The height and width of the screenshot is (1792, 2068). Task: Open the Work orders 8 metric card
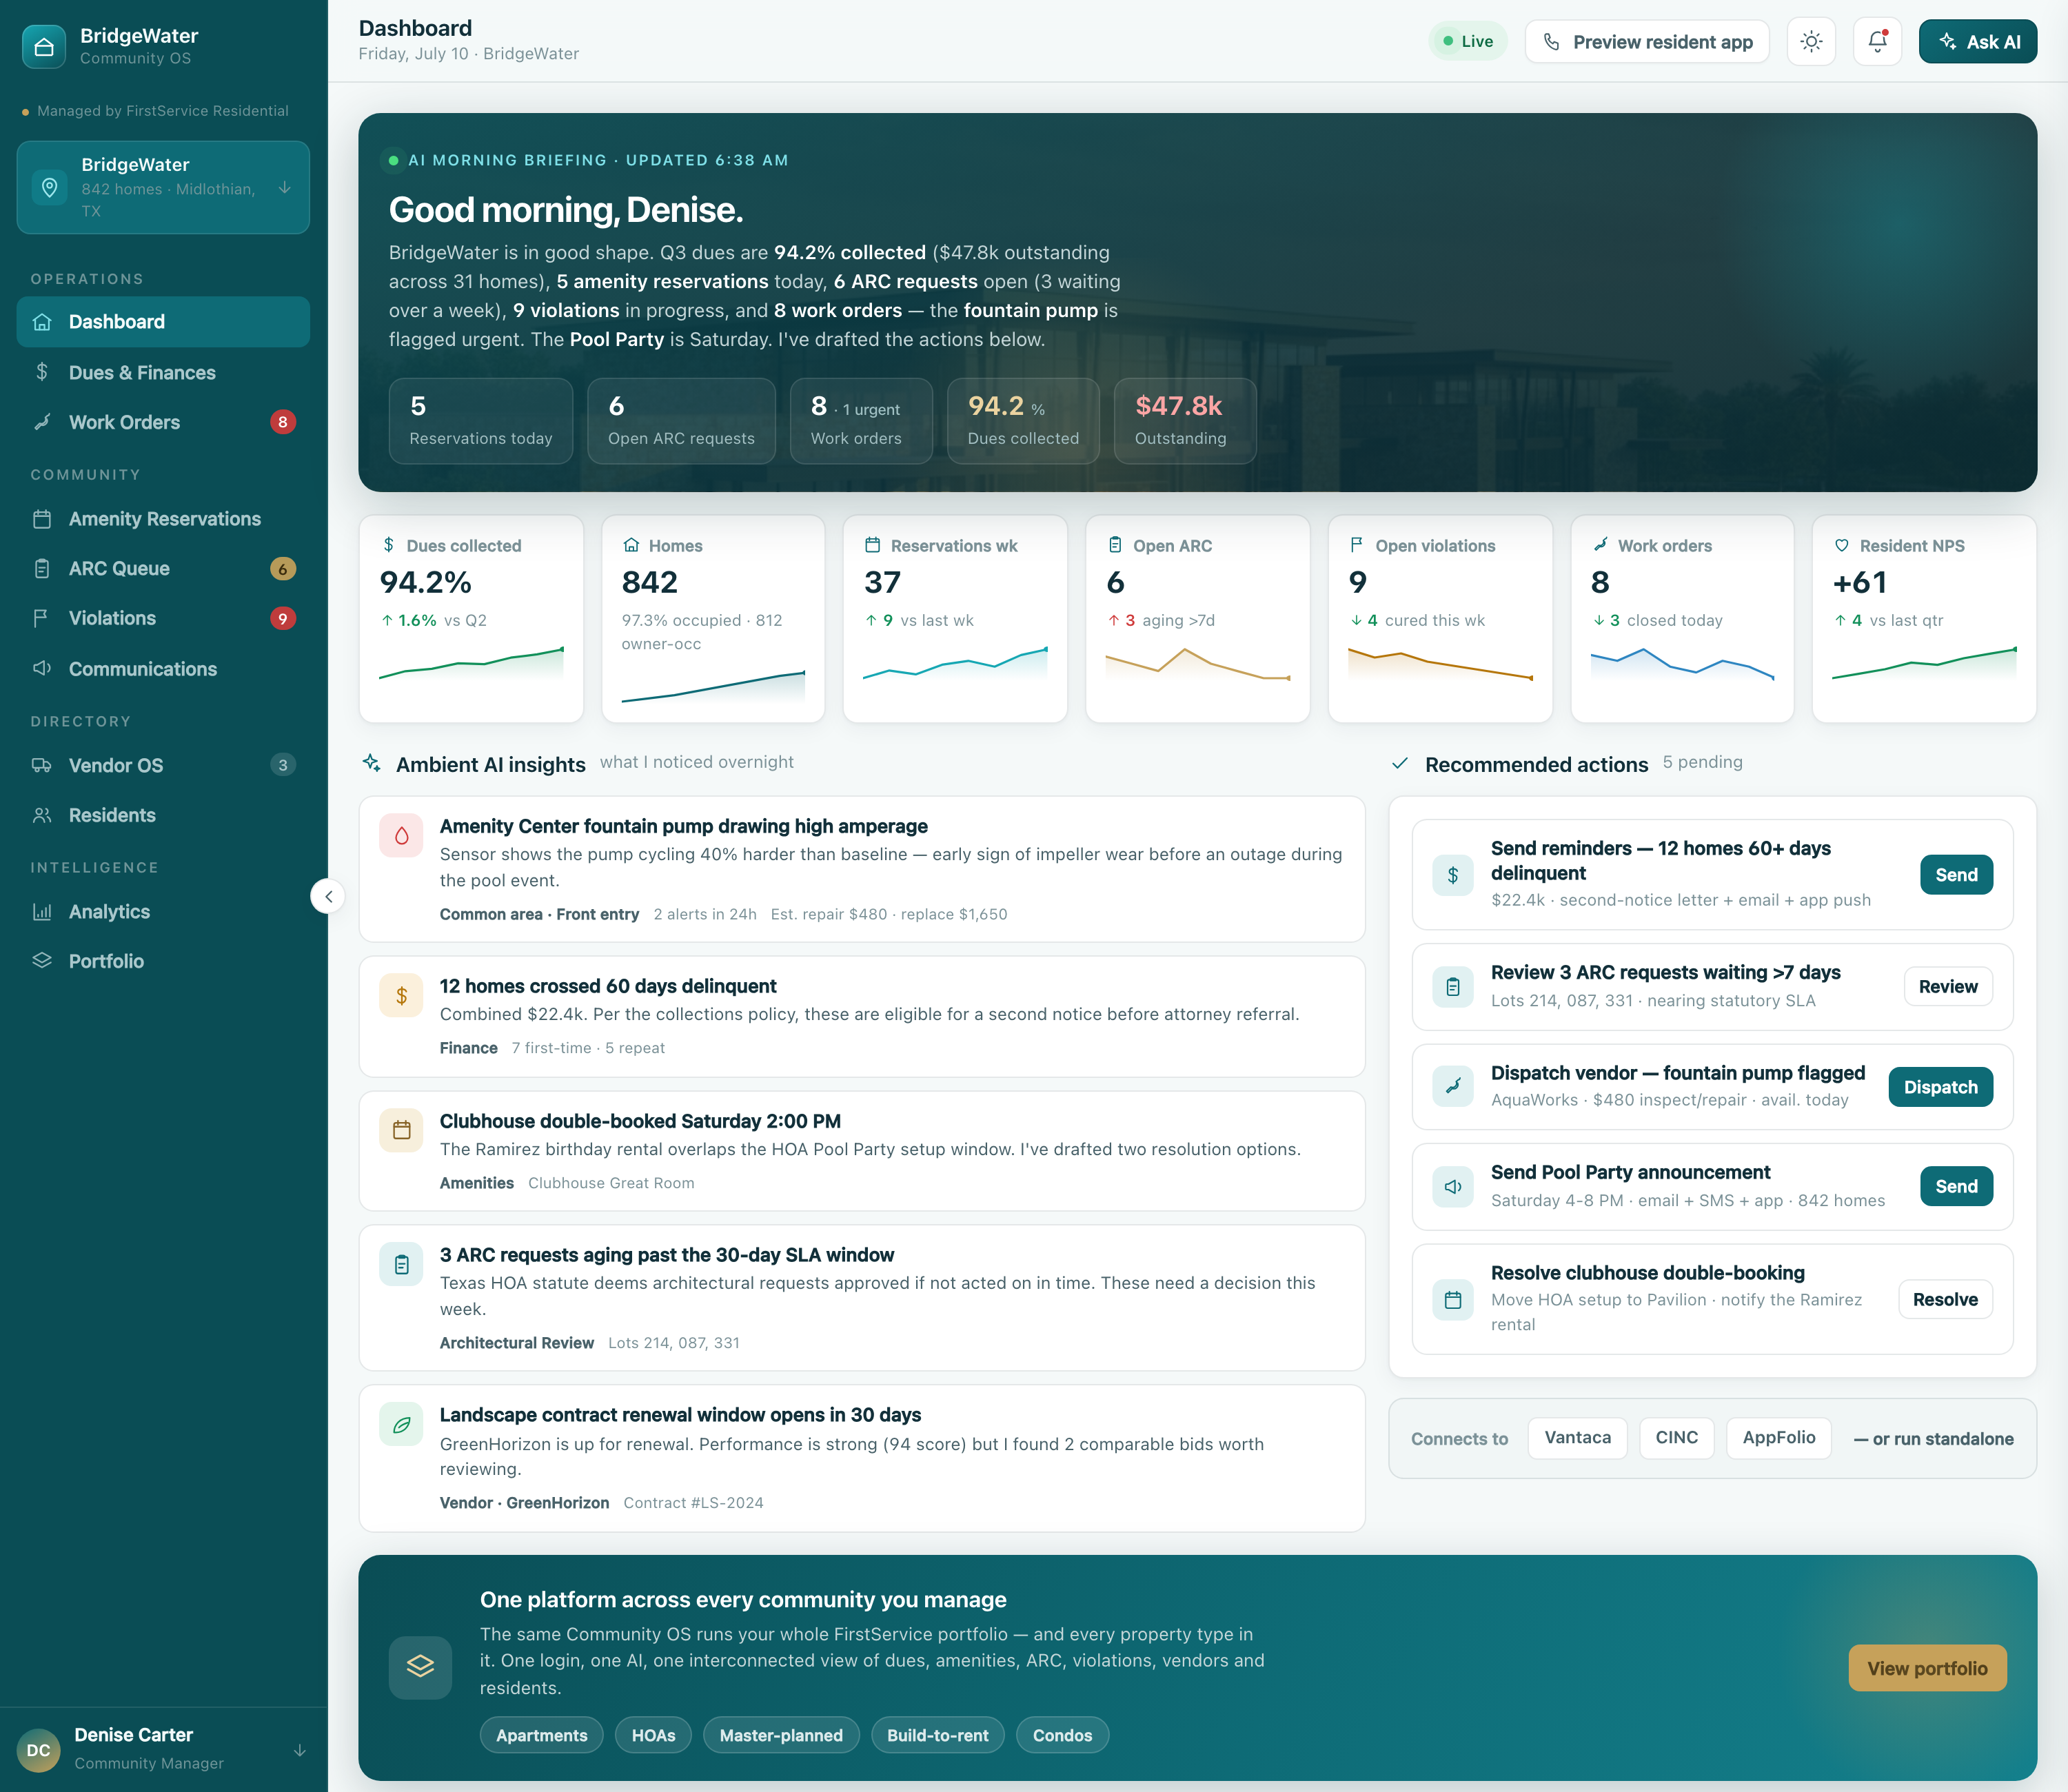point(1682,619)
